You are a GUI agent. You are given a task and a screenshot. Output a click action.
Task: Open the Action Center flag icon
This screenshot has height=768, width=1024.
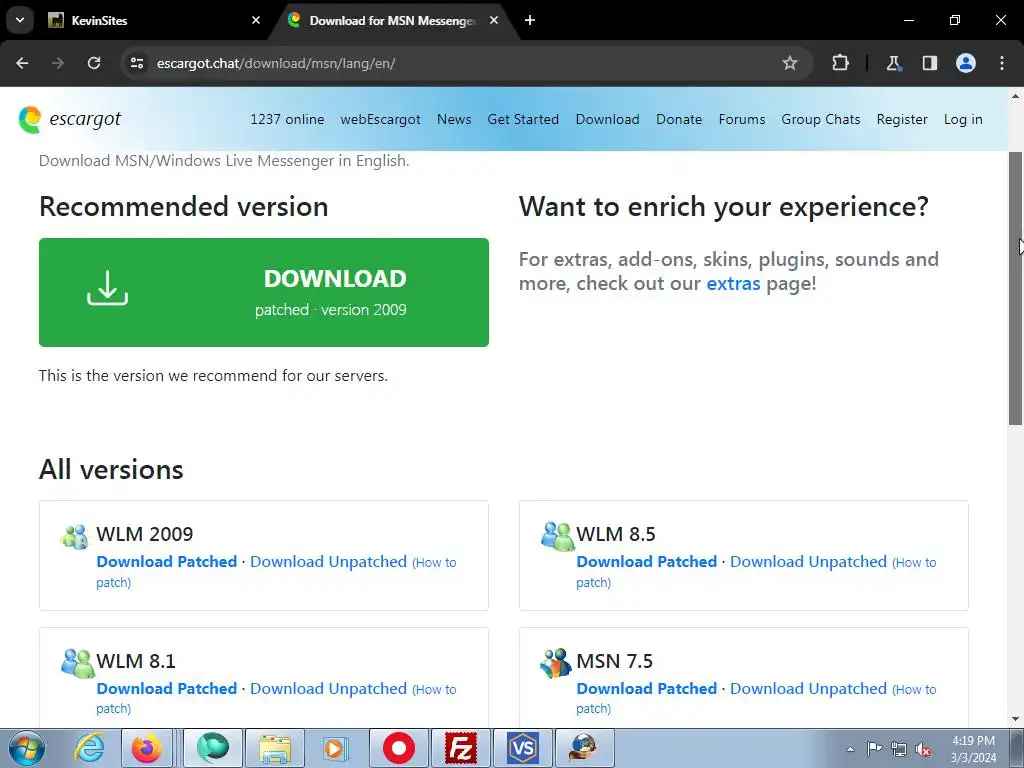click(x=874, y=749)
